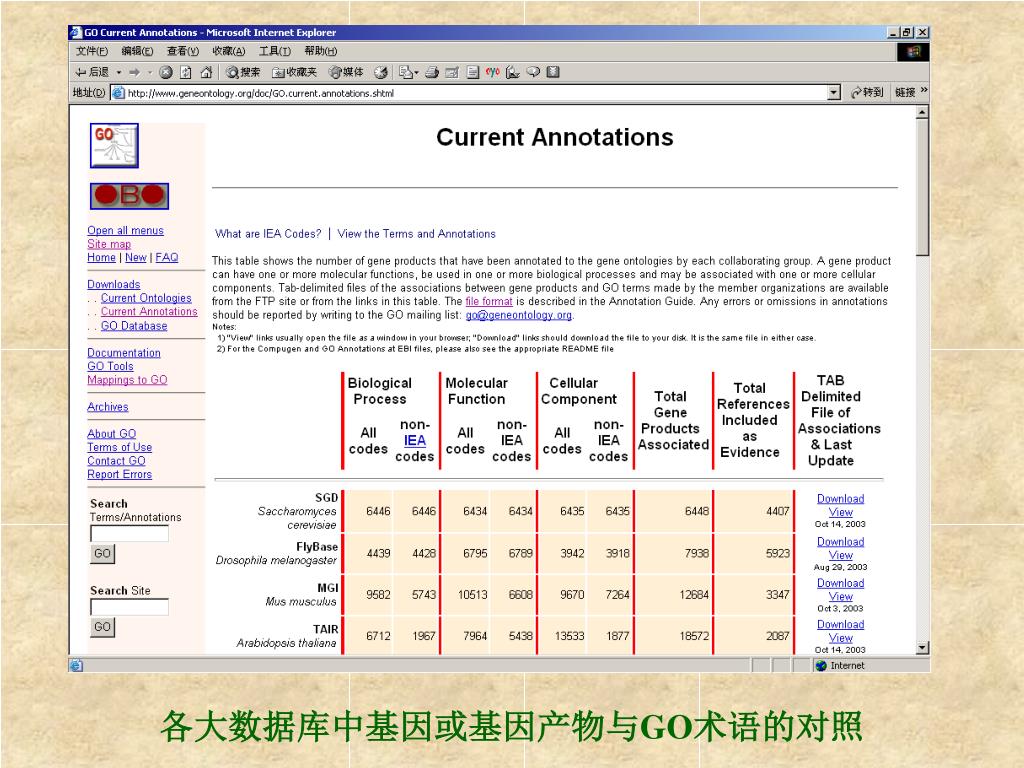Click GO button under Search Site
1024x768 pixels.
click(x=103, y=627)
